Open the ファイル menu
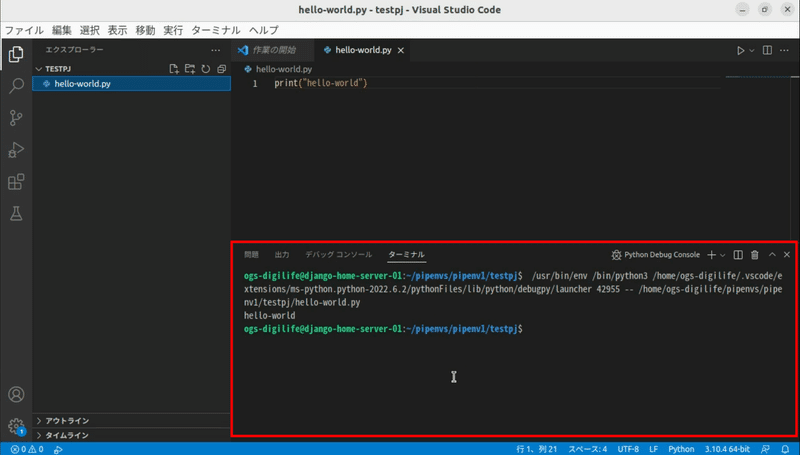The image size is (800, 455). [x=24, y=30]
